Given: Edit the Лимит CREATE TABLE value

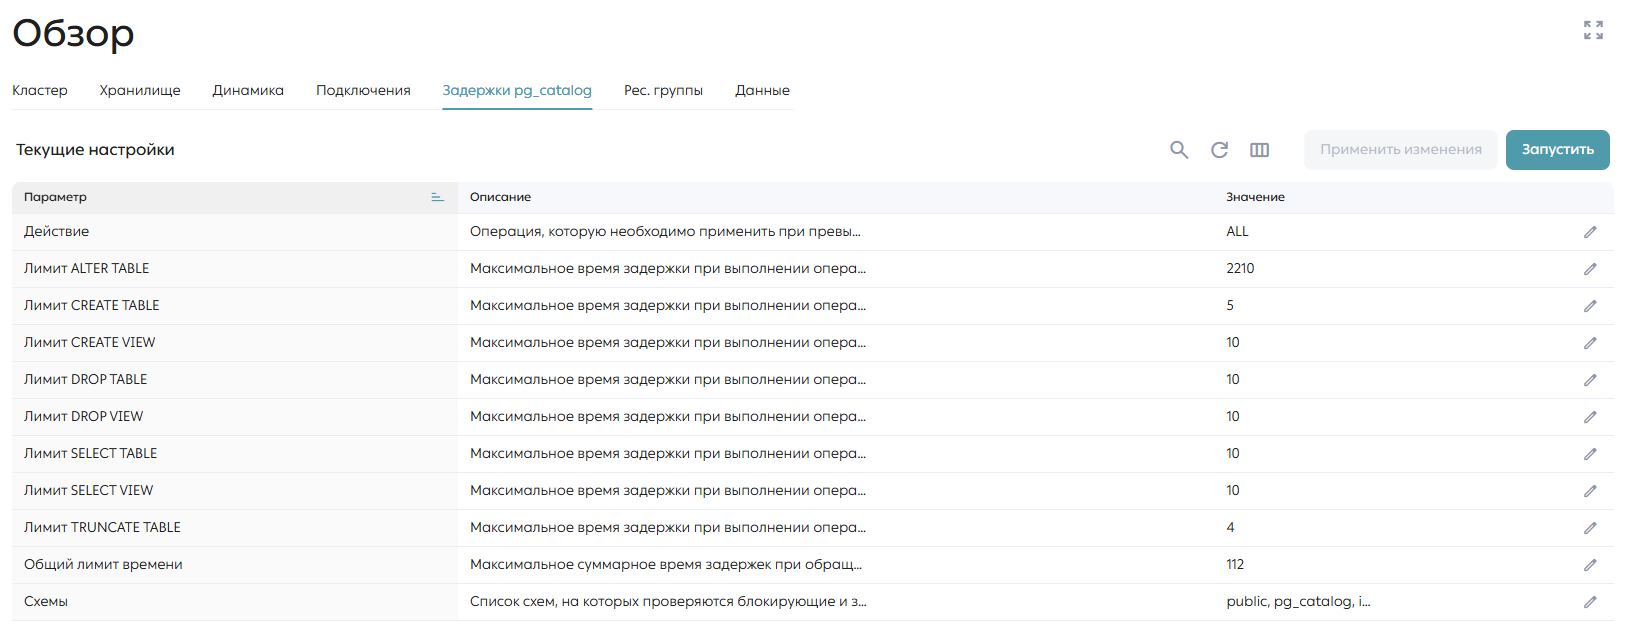Looking at the screenshot, I should pyautogui.click(x=1590, y=306).
